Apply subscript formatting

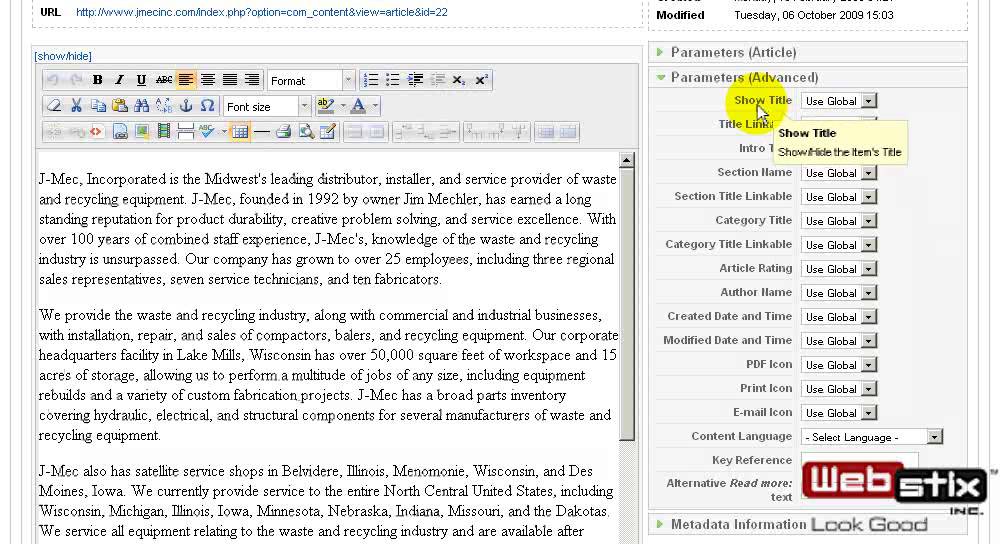coord(459,80)
